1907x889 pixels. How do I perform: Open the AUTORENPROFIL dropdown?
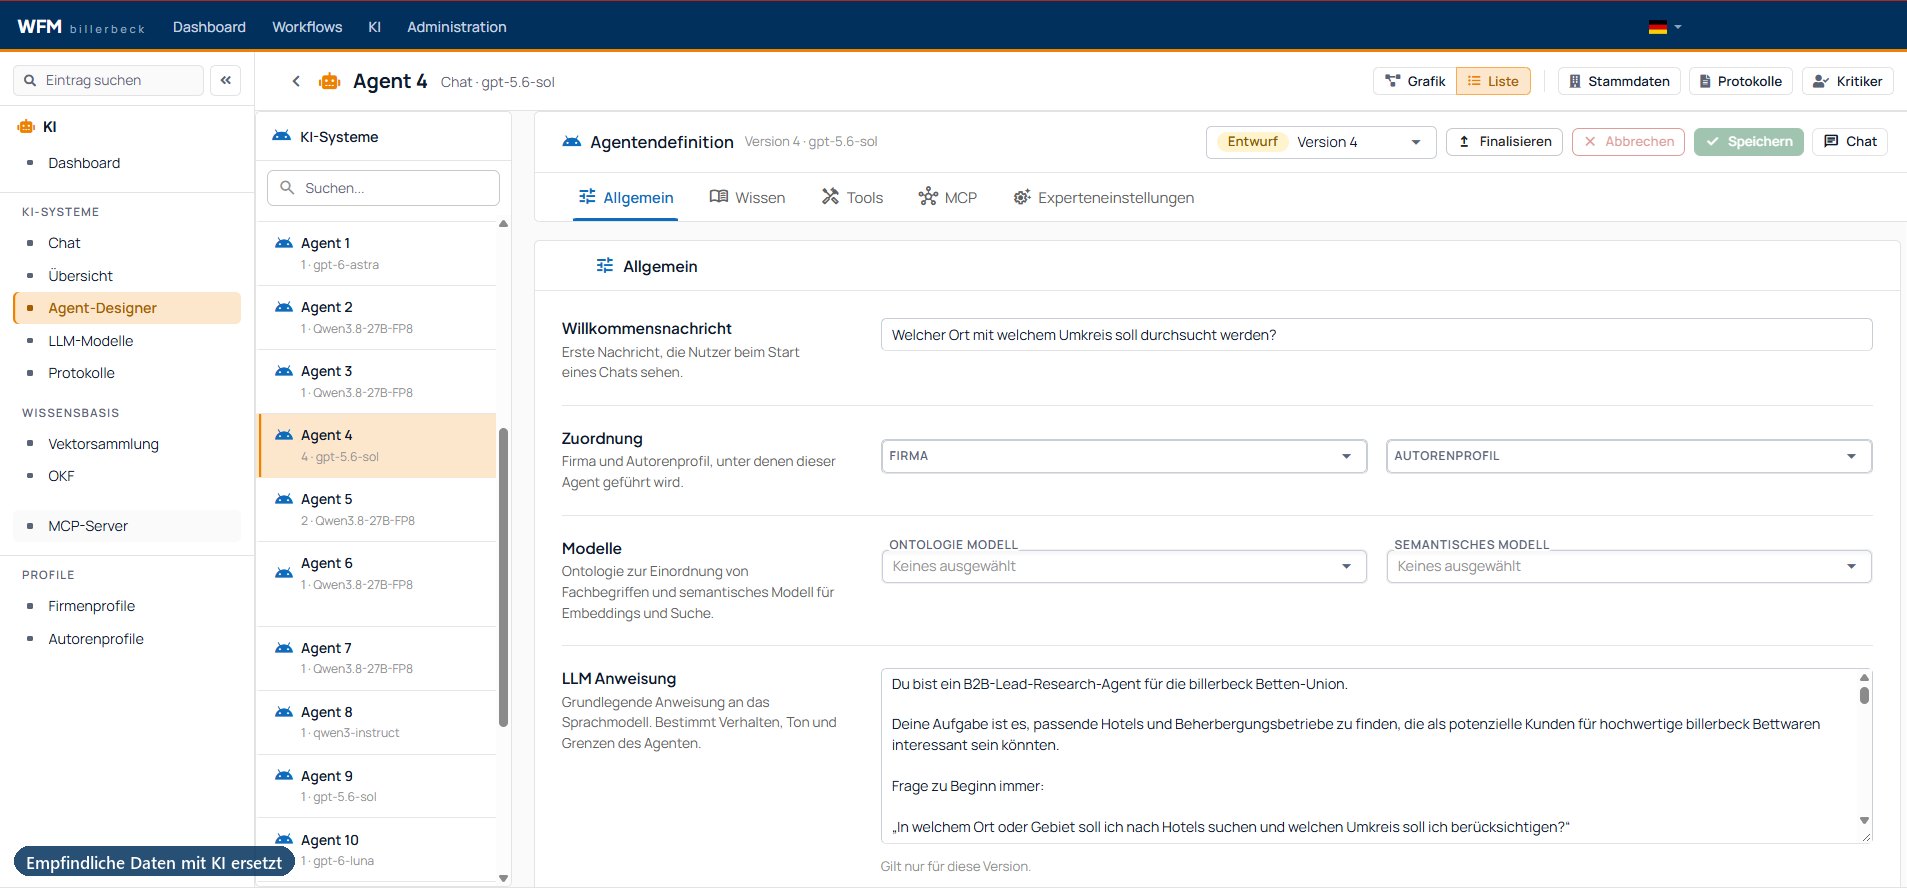[1628, 456]
